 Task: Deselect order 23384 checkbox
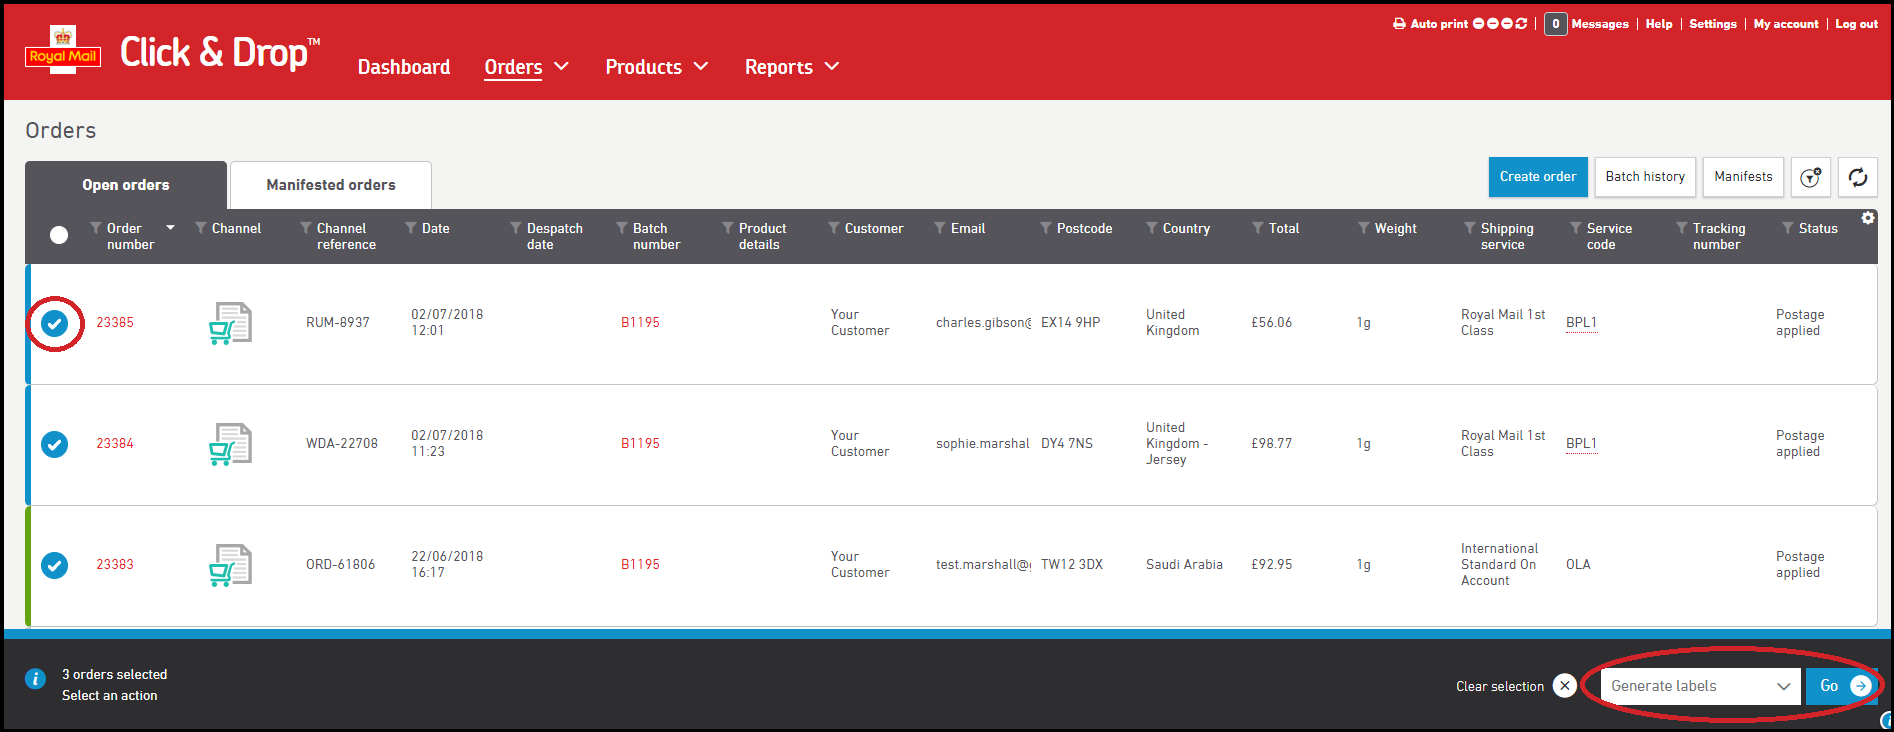[55, 444]
